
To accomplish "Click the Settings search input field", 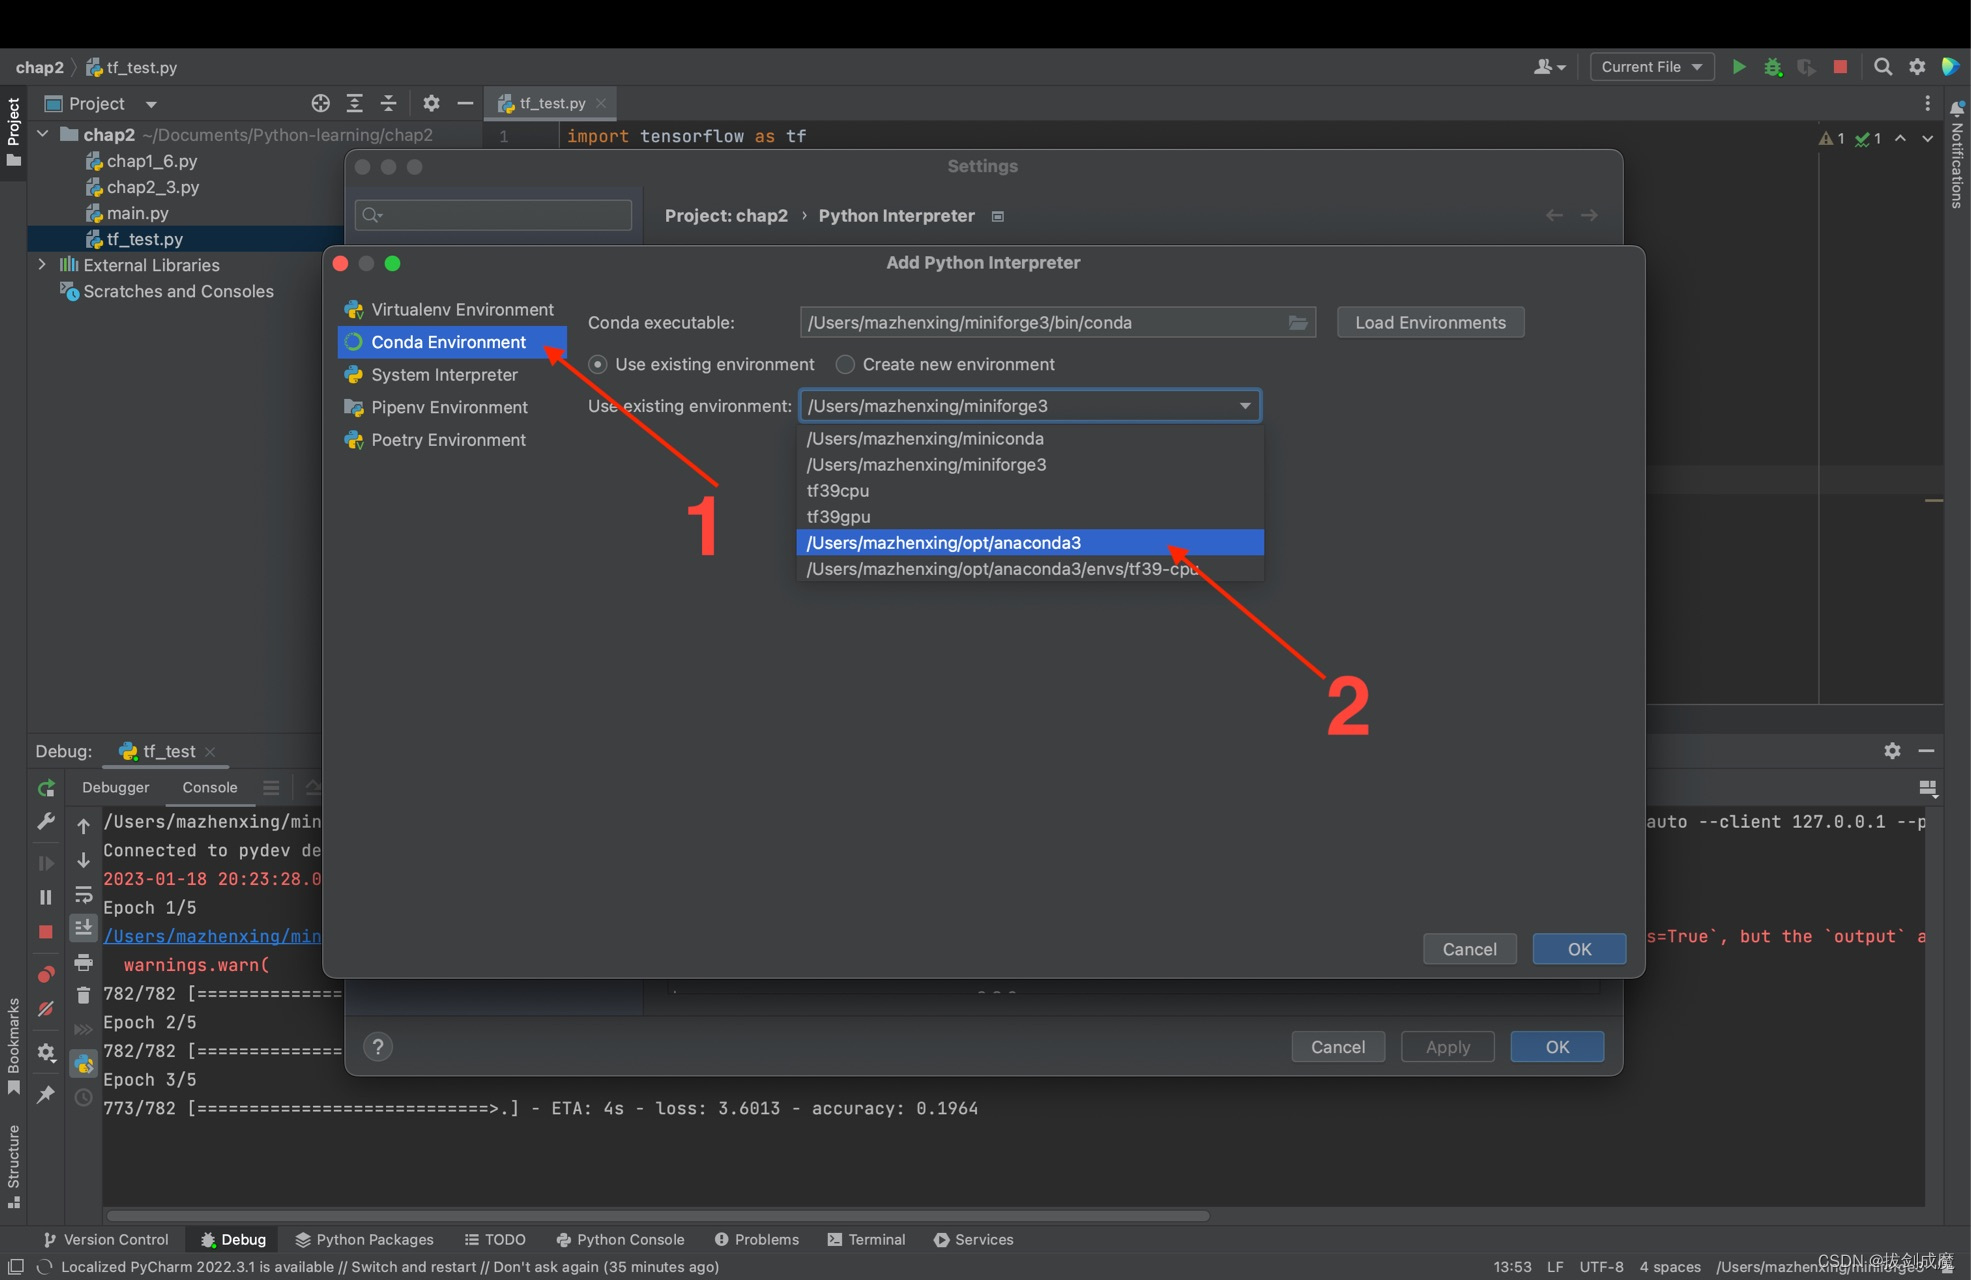I will tap(494, 214).
